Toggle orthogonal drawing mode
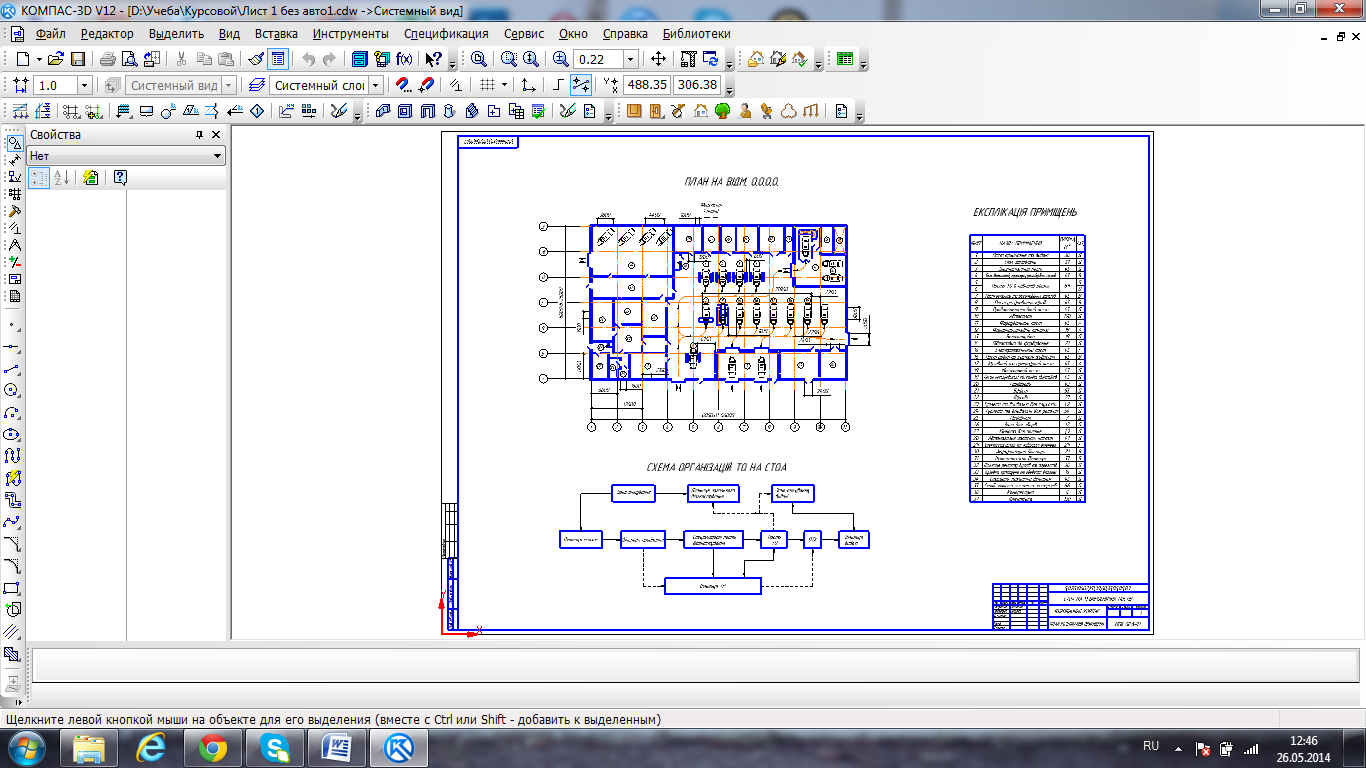Image resolution: width=1366 pixels, height=768 pixels. pos(558,85)
